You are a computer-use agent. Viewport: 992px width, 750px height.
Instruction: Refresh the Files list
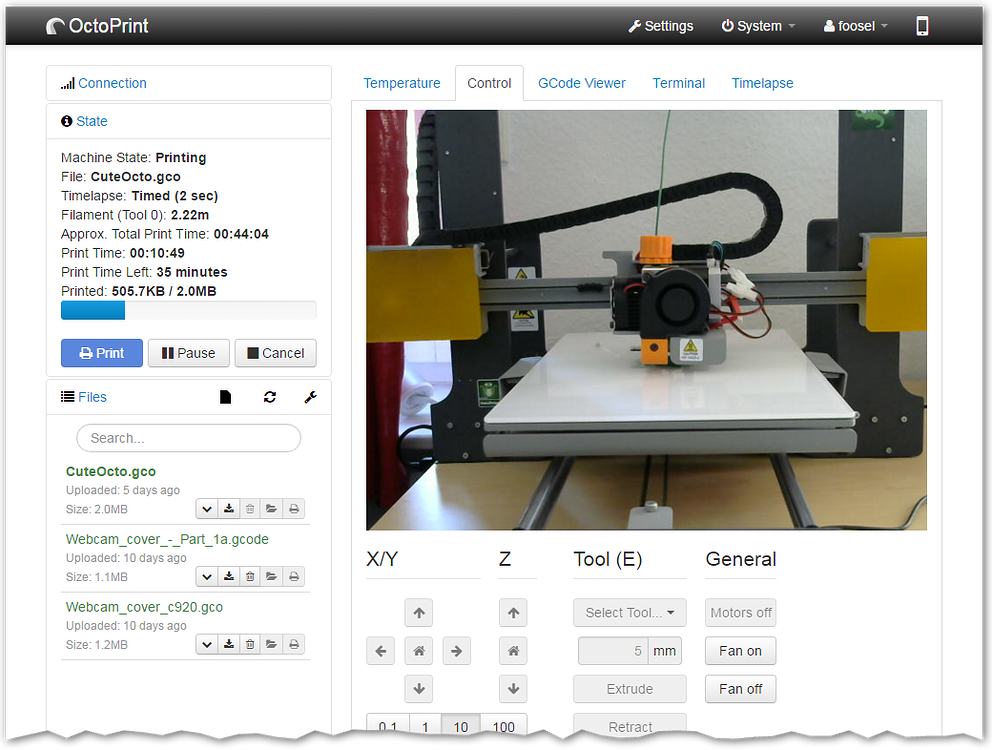point(269,397)
